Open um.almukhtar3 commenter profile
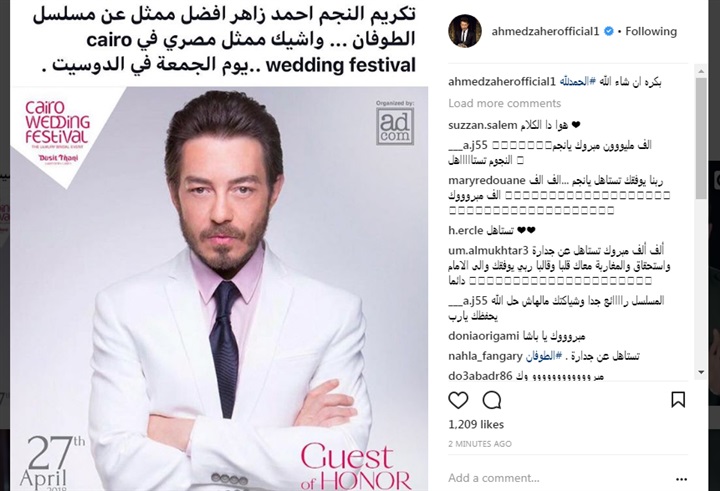This screenshot has width=720, height=491. [488, 251]
